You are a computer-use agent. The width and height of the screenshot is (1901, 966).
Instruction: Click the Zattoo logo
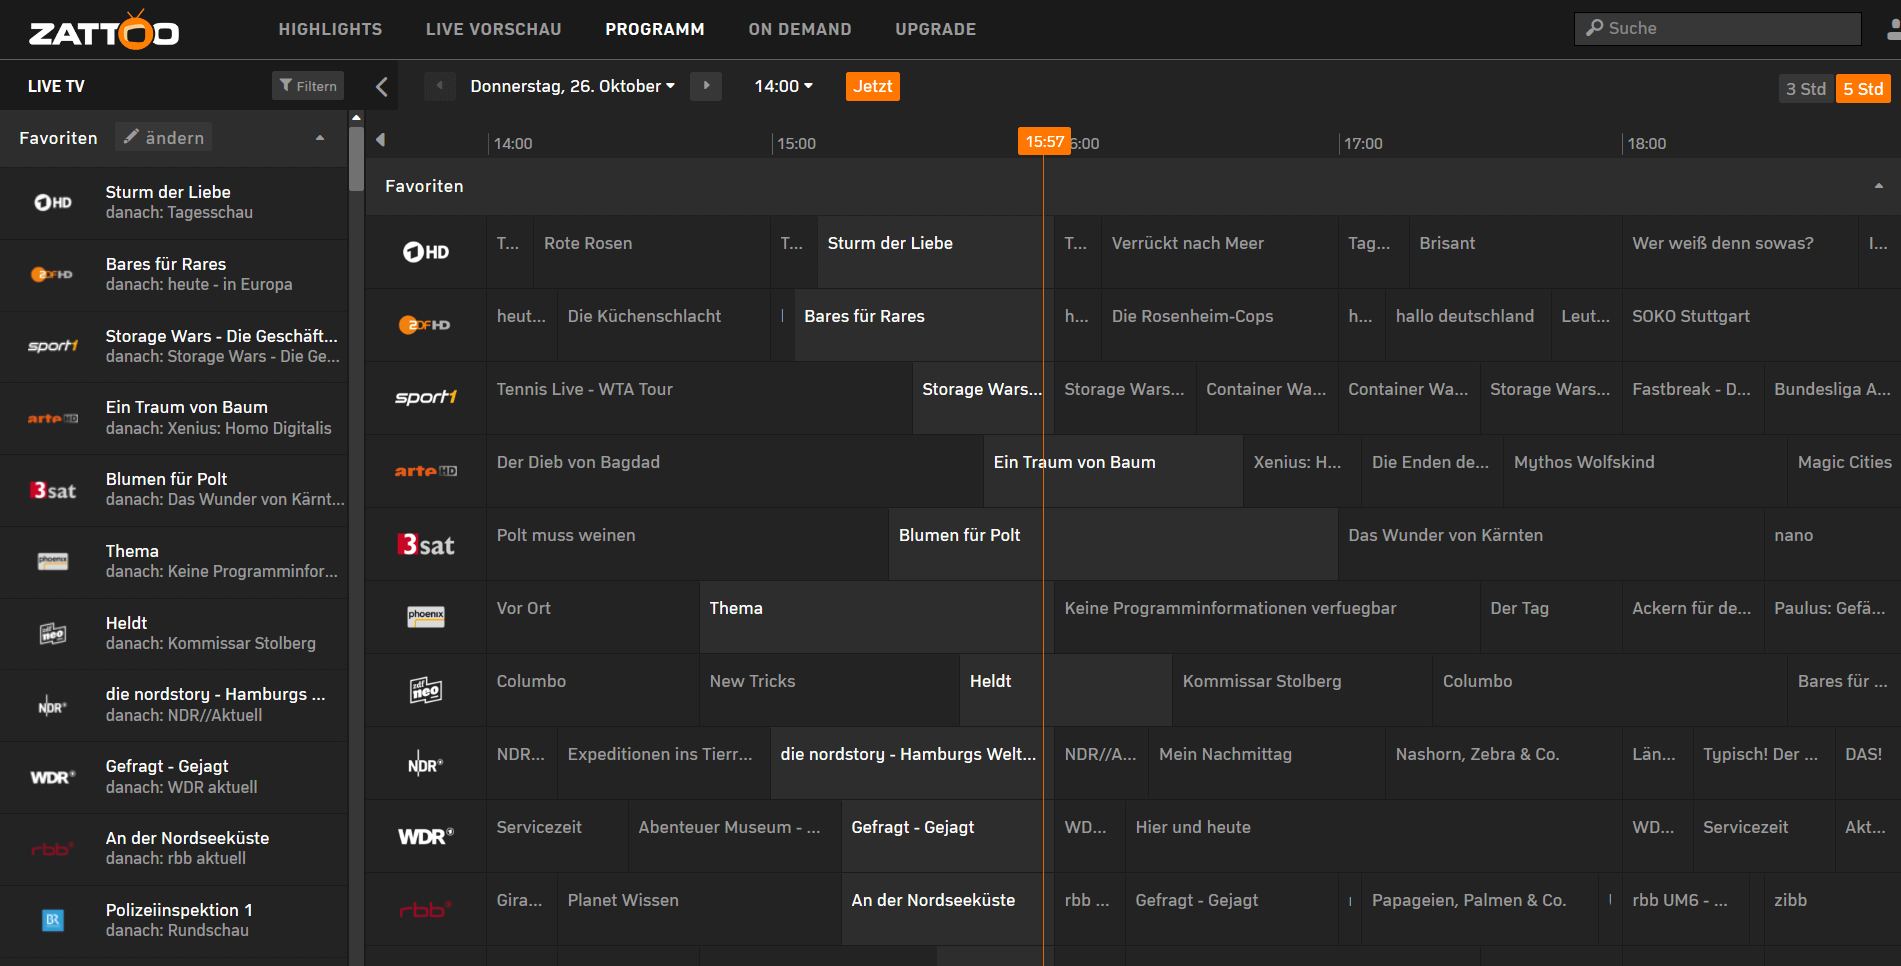[x=104, y=30]
